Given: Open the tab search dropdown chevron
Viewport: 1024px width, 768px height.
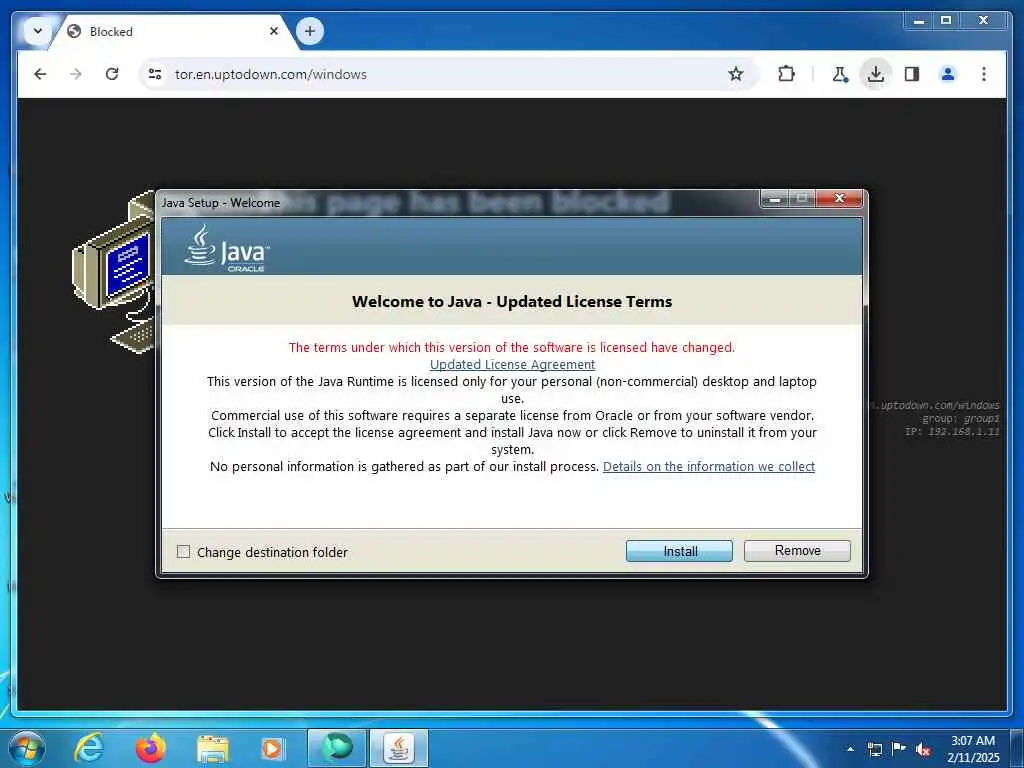Looking at the screenshot, I should tap(38, 31).
